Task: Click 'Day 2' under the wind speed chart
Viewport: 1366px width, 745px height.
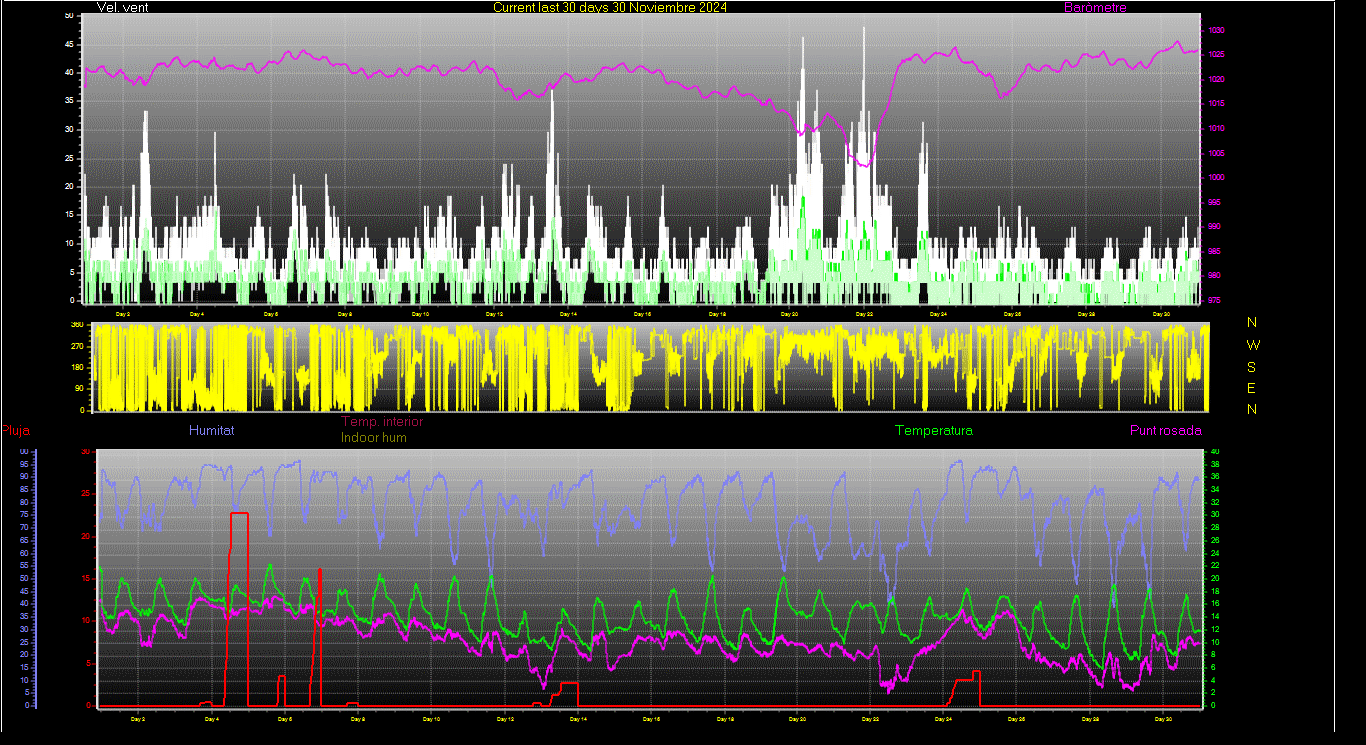Action: tap(123, 314)
